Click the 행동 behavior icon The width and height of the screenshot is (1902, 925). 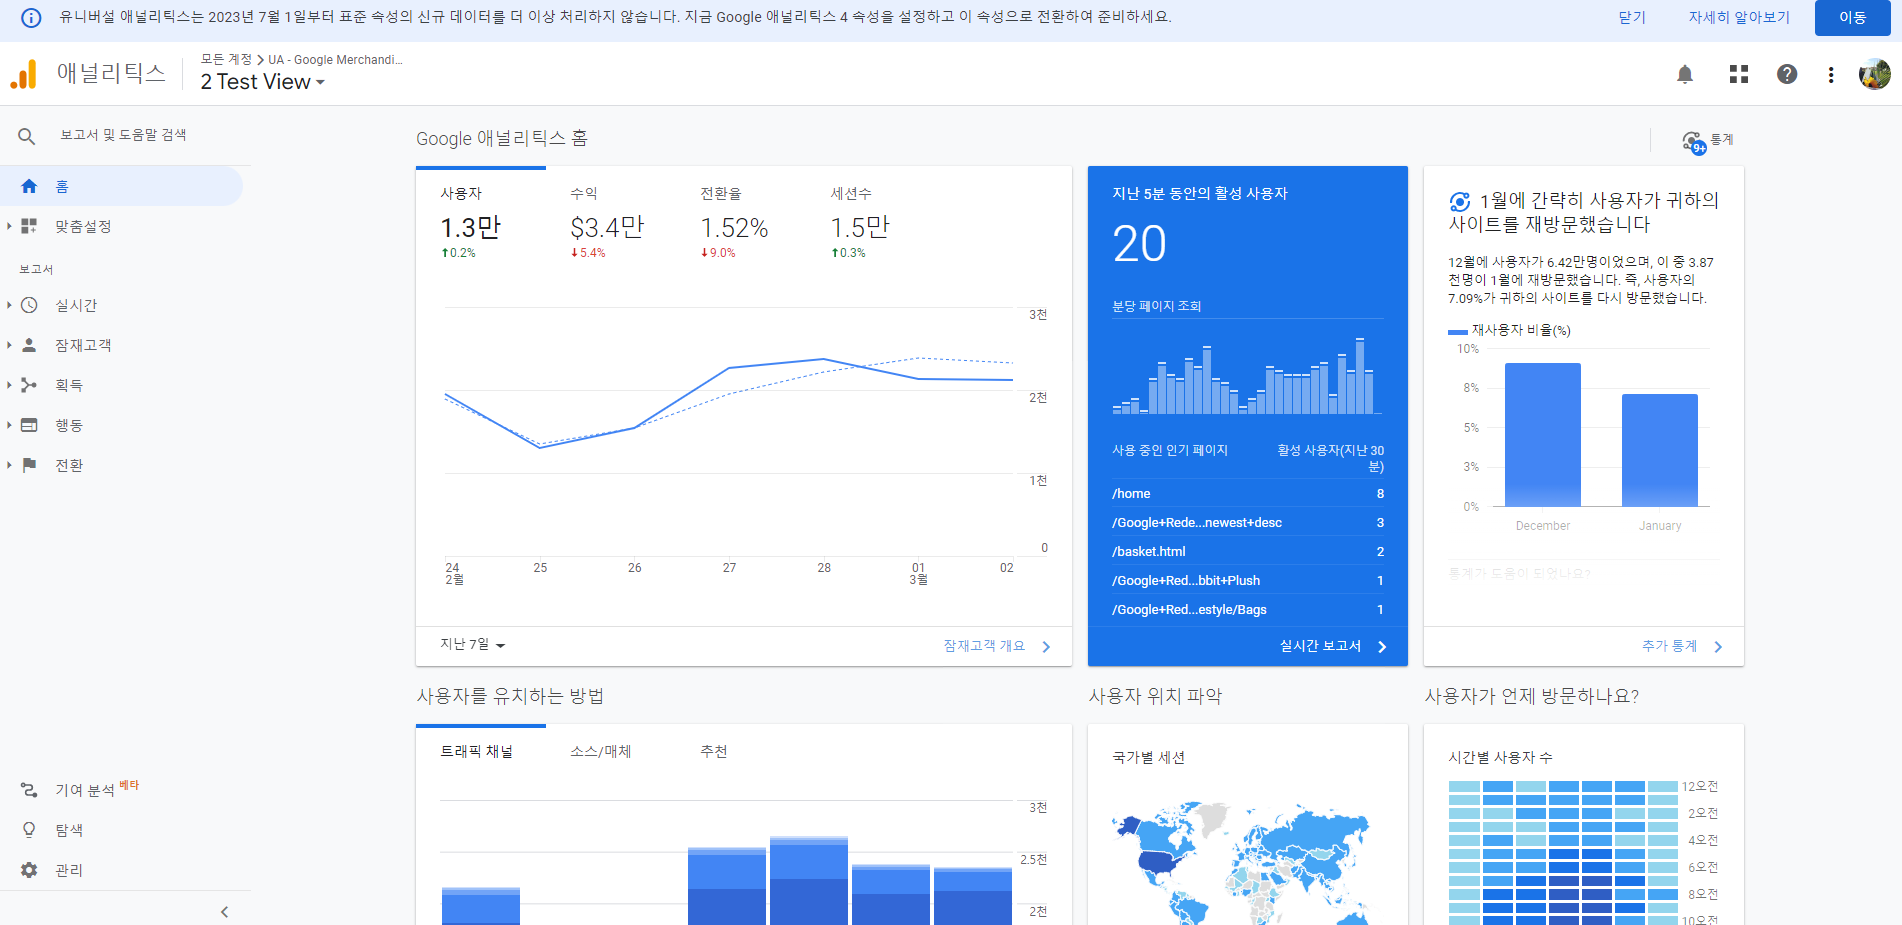[x=29, y=425]
